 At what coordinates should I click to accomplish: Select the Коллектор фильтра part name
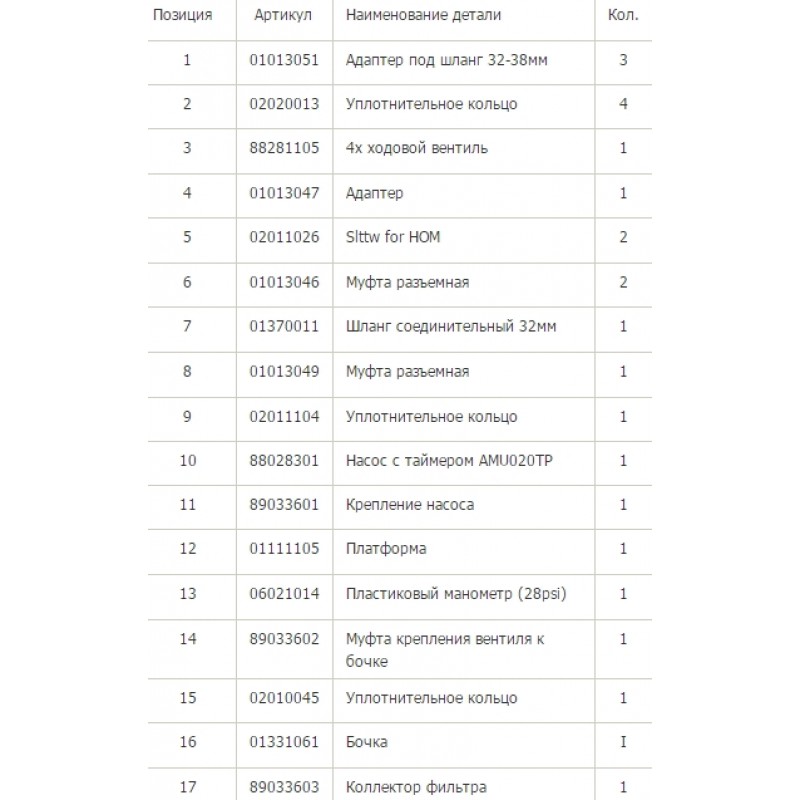pos(416,787)
